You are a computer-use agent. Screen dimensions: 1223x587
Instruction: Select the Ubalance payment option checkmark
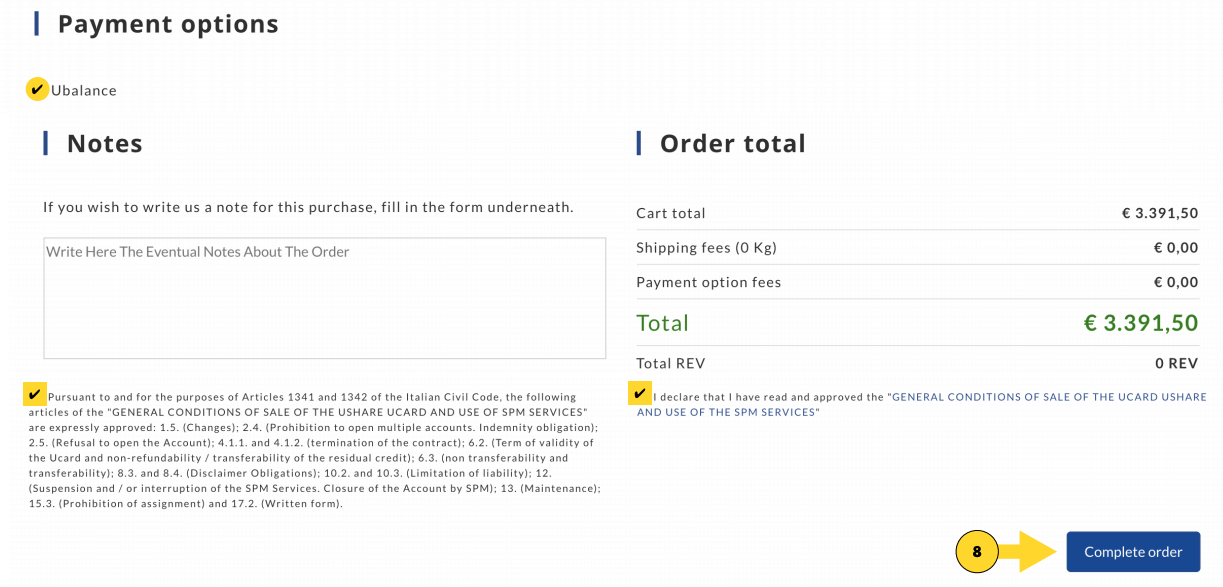coord(37,90)
